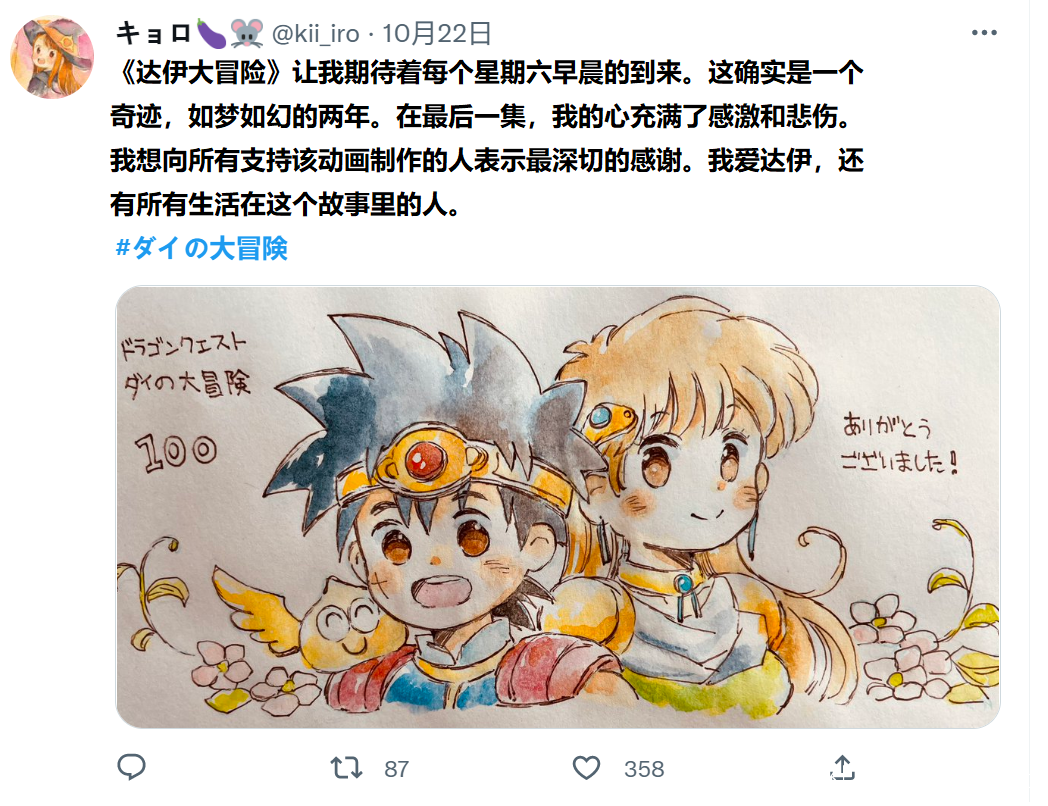Open the #ダイの大冒険 hashtag link
Viewport: 1048px width, 806px height.
(201, 248)
